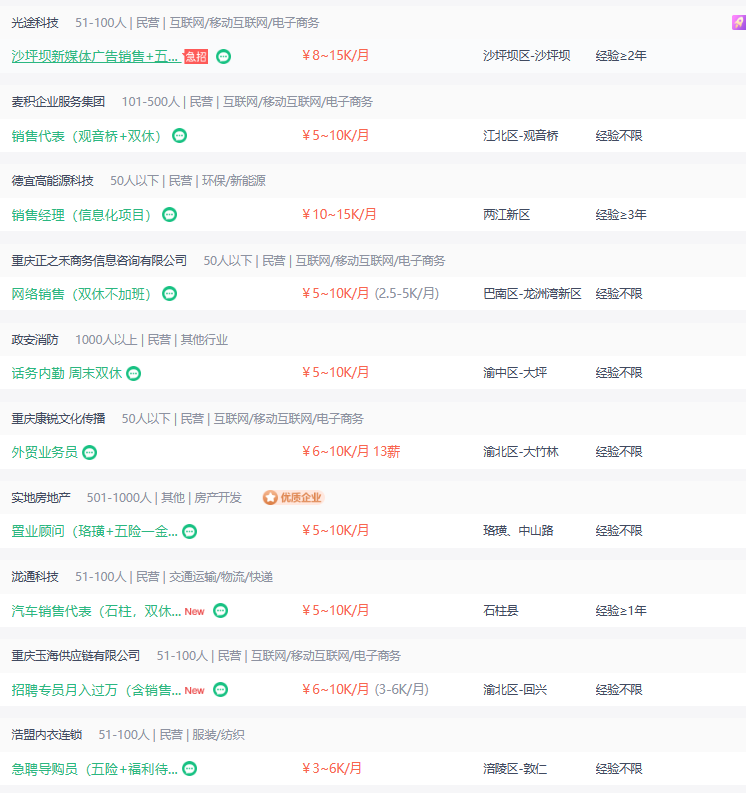Click location 沙坪坝区-沙坪坝

[526, 56]
